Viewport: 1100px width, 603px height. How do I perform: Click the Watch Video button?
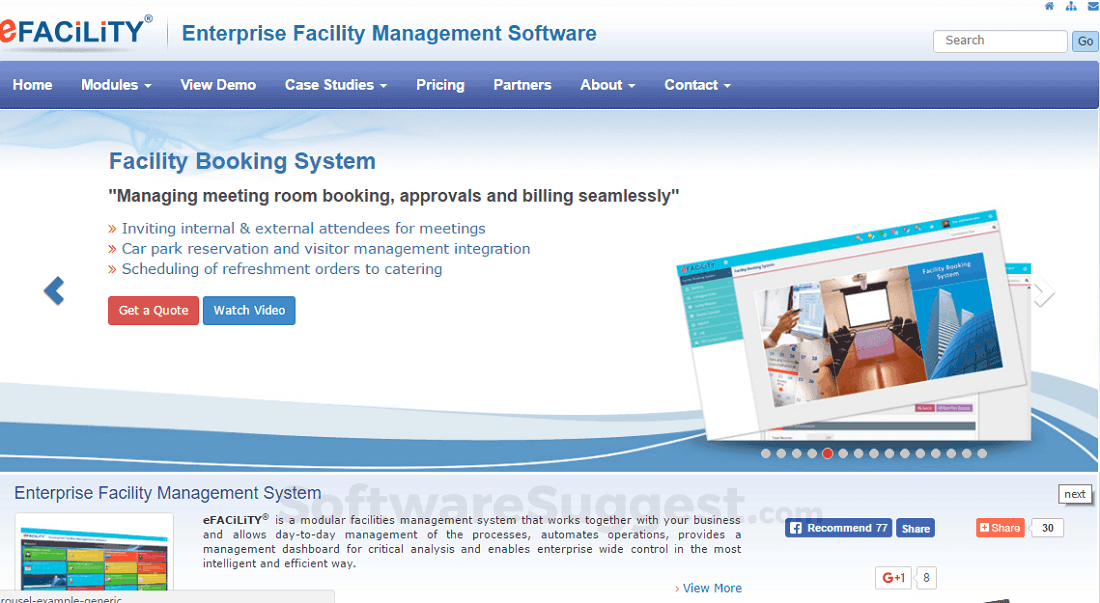pos(249,310)
